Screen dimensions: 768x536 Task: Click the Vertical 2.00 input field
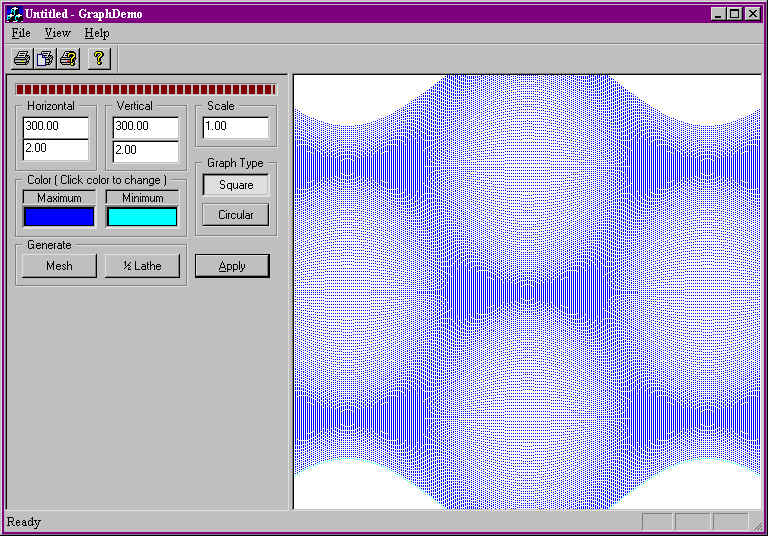pos(146,151)
